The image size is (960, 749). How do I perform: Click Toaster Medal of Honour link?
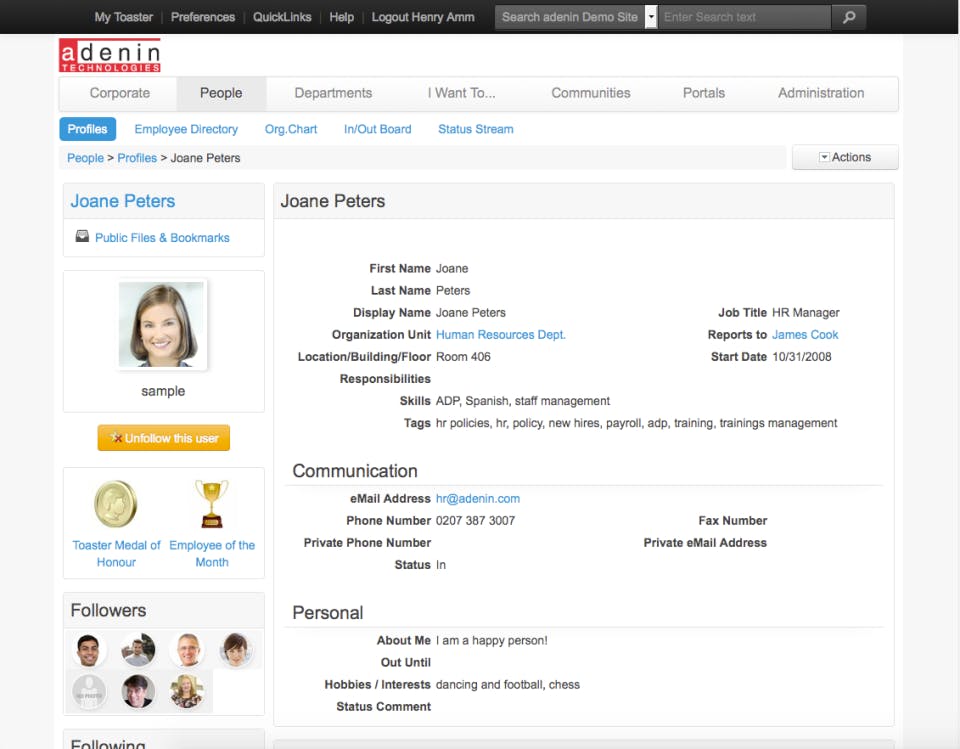tap(116, 554)
